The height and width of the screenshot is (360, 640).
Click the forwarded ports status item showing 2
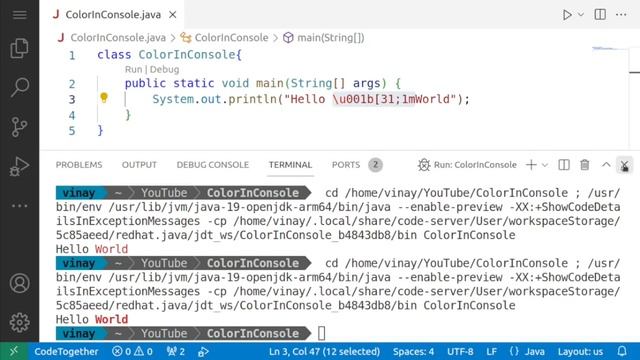(176, 351)
